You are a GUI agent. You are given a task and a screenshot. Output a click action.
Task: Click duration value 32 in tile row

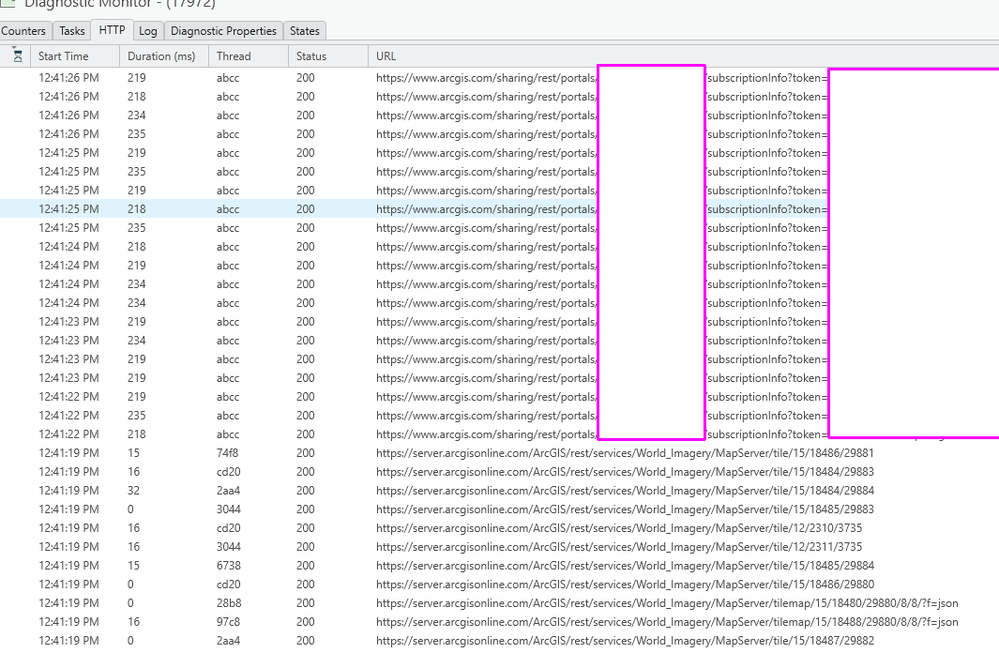(x=134, y=491)
